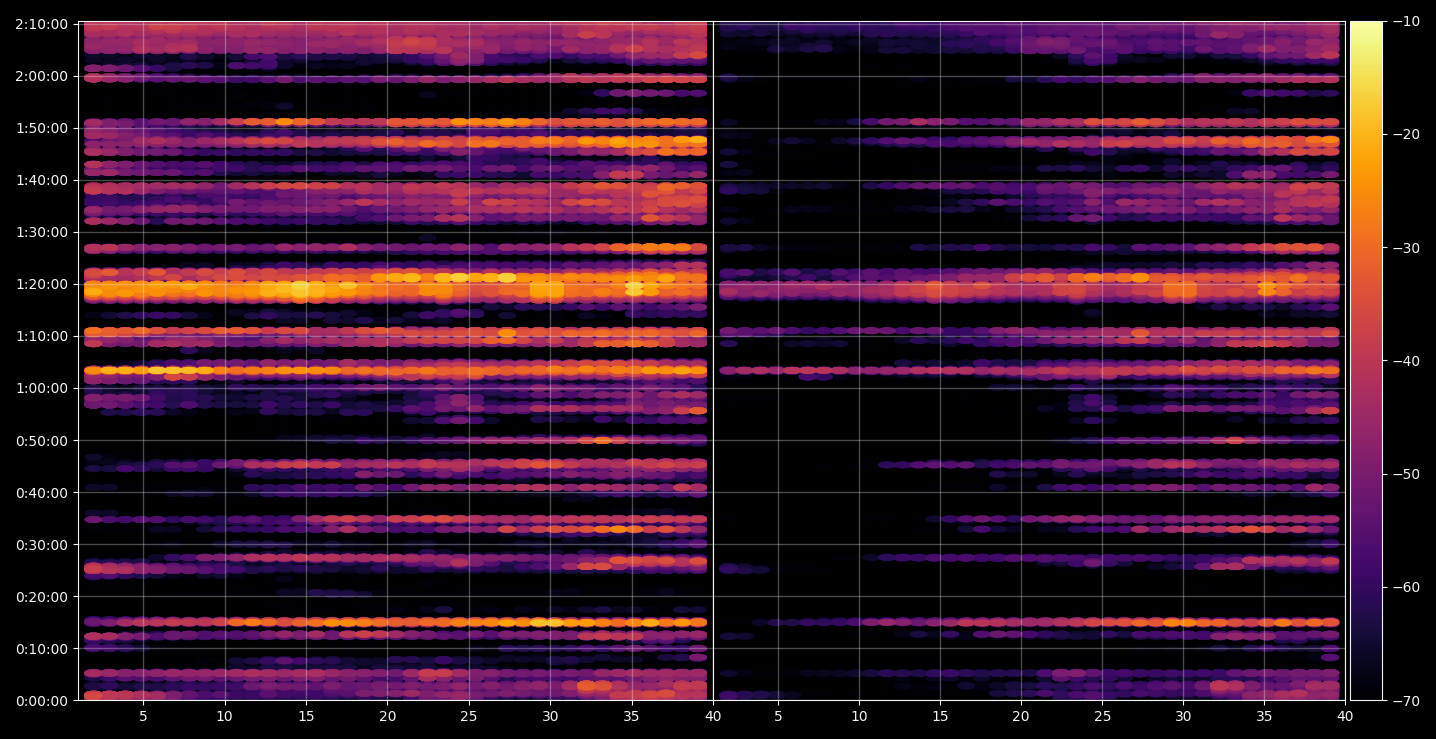This screenshot has height=739, width=1436.
Task: Click the −20 colorbar tick label
Action: pos(1406,135)
